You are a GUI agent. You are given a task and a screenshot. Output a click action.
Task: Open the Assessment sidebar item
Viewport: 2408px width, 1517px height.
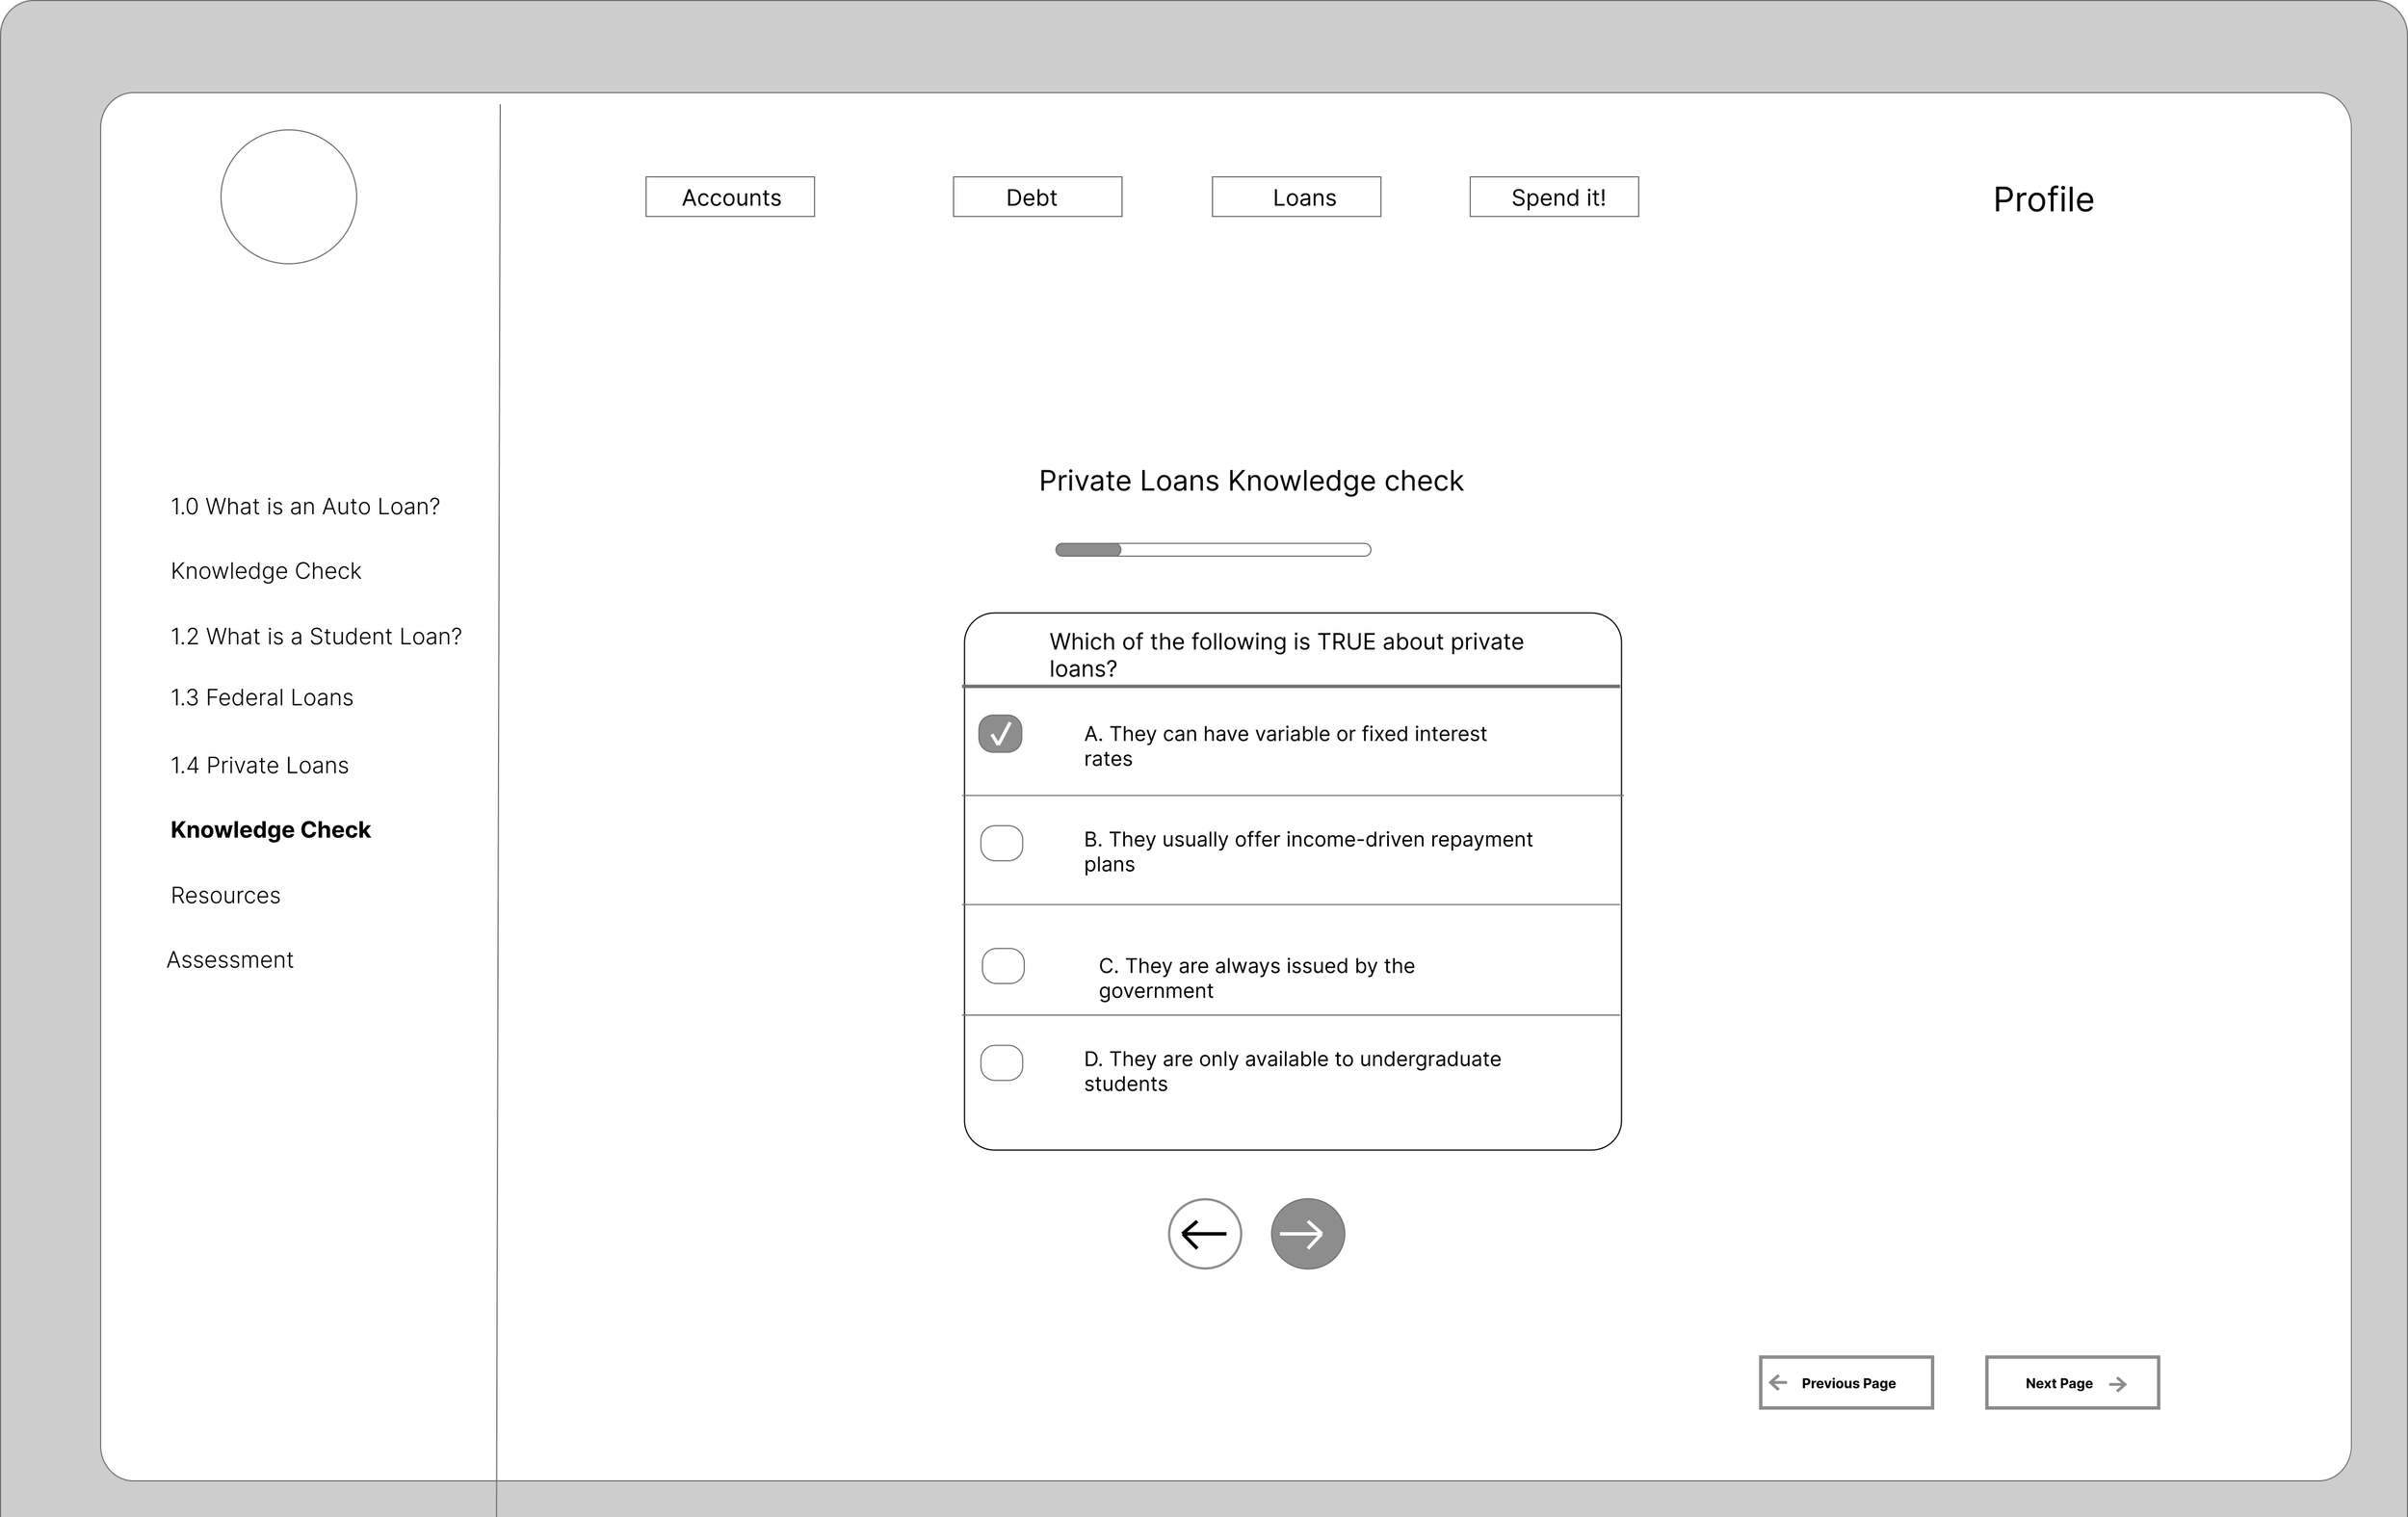click(230, 960)
